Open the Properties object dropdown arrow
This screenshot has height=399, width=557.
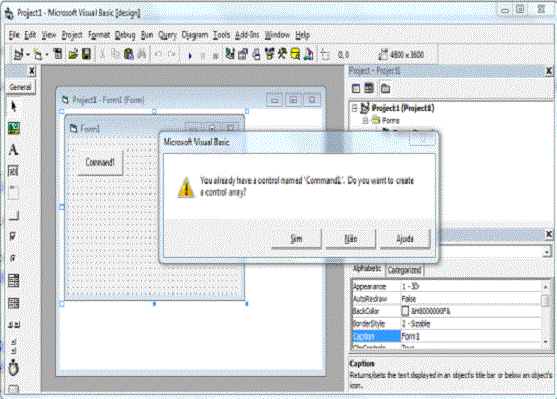pyautogui.click(x=547, y=252)
